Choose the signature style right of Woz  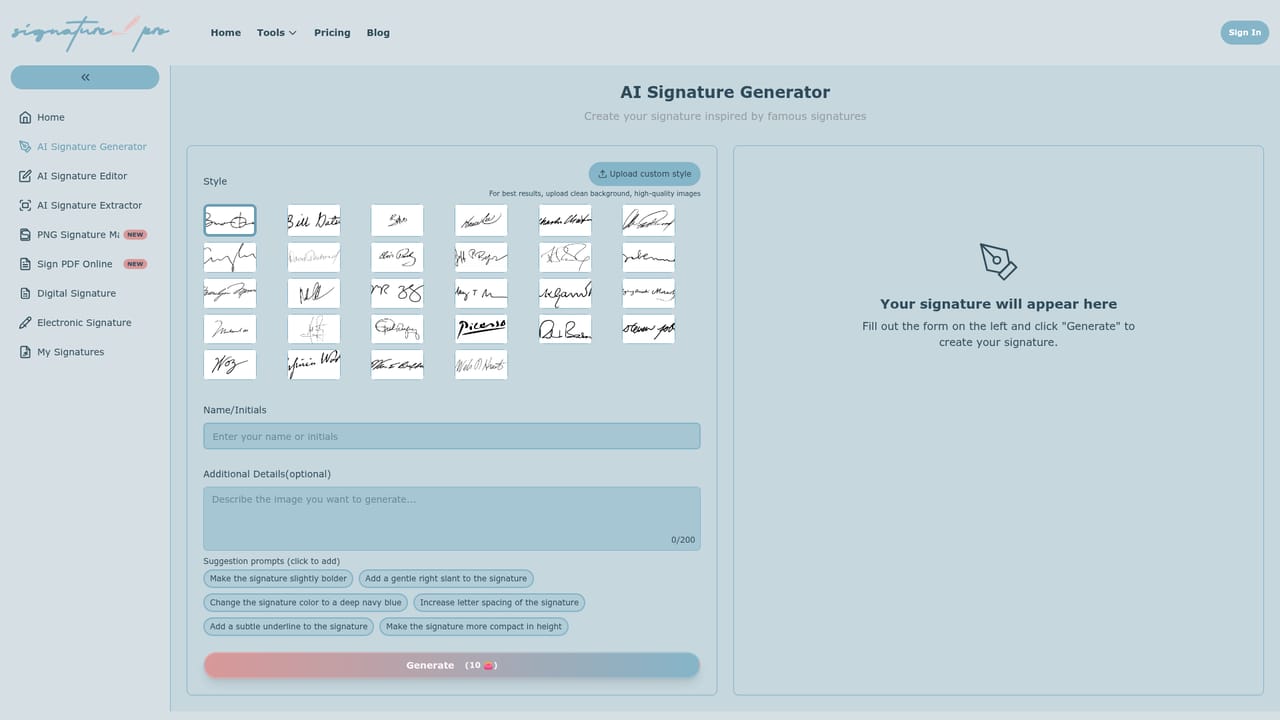[x=314, y=365]
